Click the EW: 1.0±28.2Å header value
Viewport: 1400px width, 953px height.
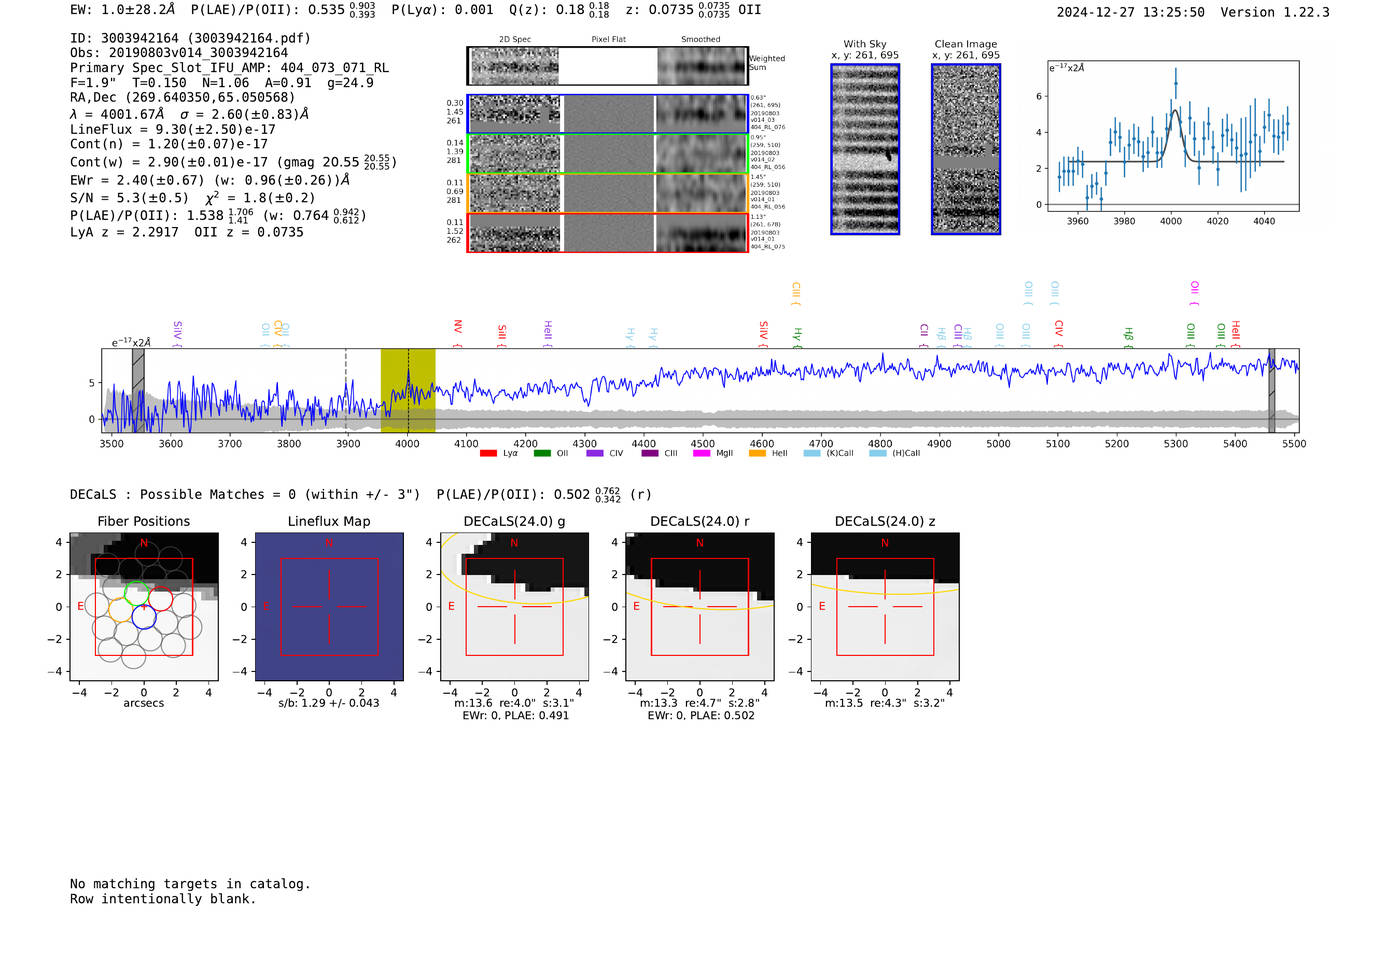122,9
